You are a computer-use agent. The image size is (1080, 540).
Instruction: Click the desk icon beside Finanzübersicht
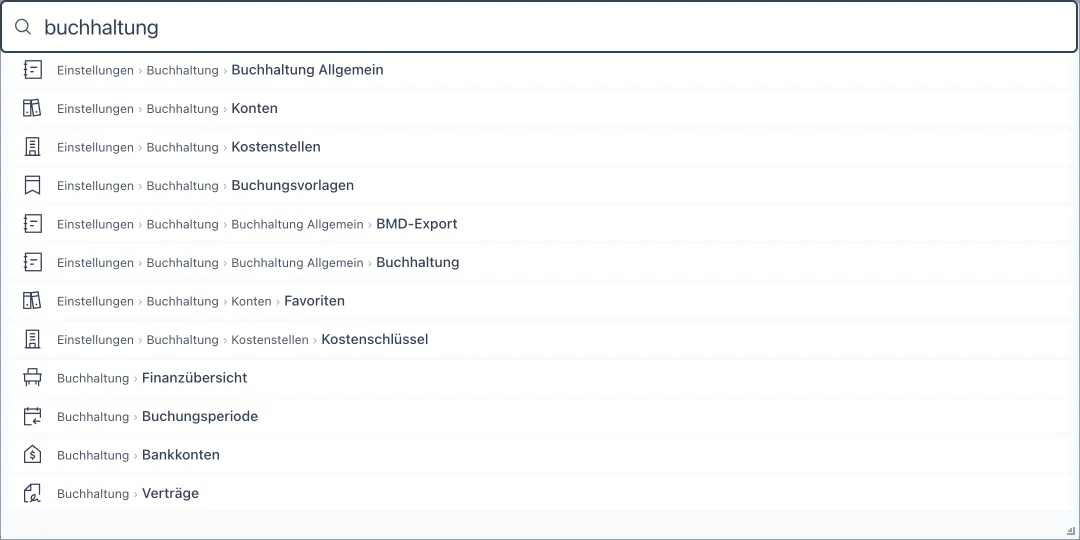(32, 378)
